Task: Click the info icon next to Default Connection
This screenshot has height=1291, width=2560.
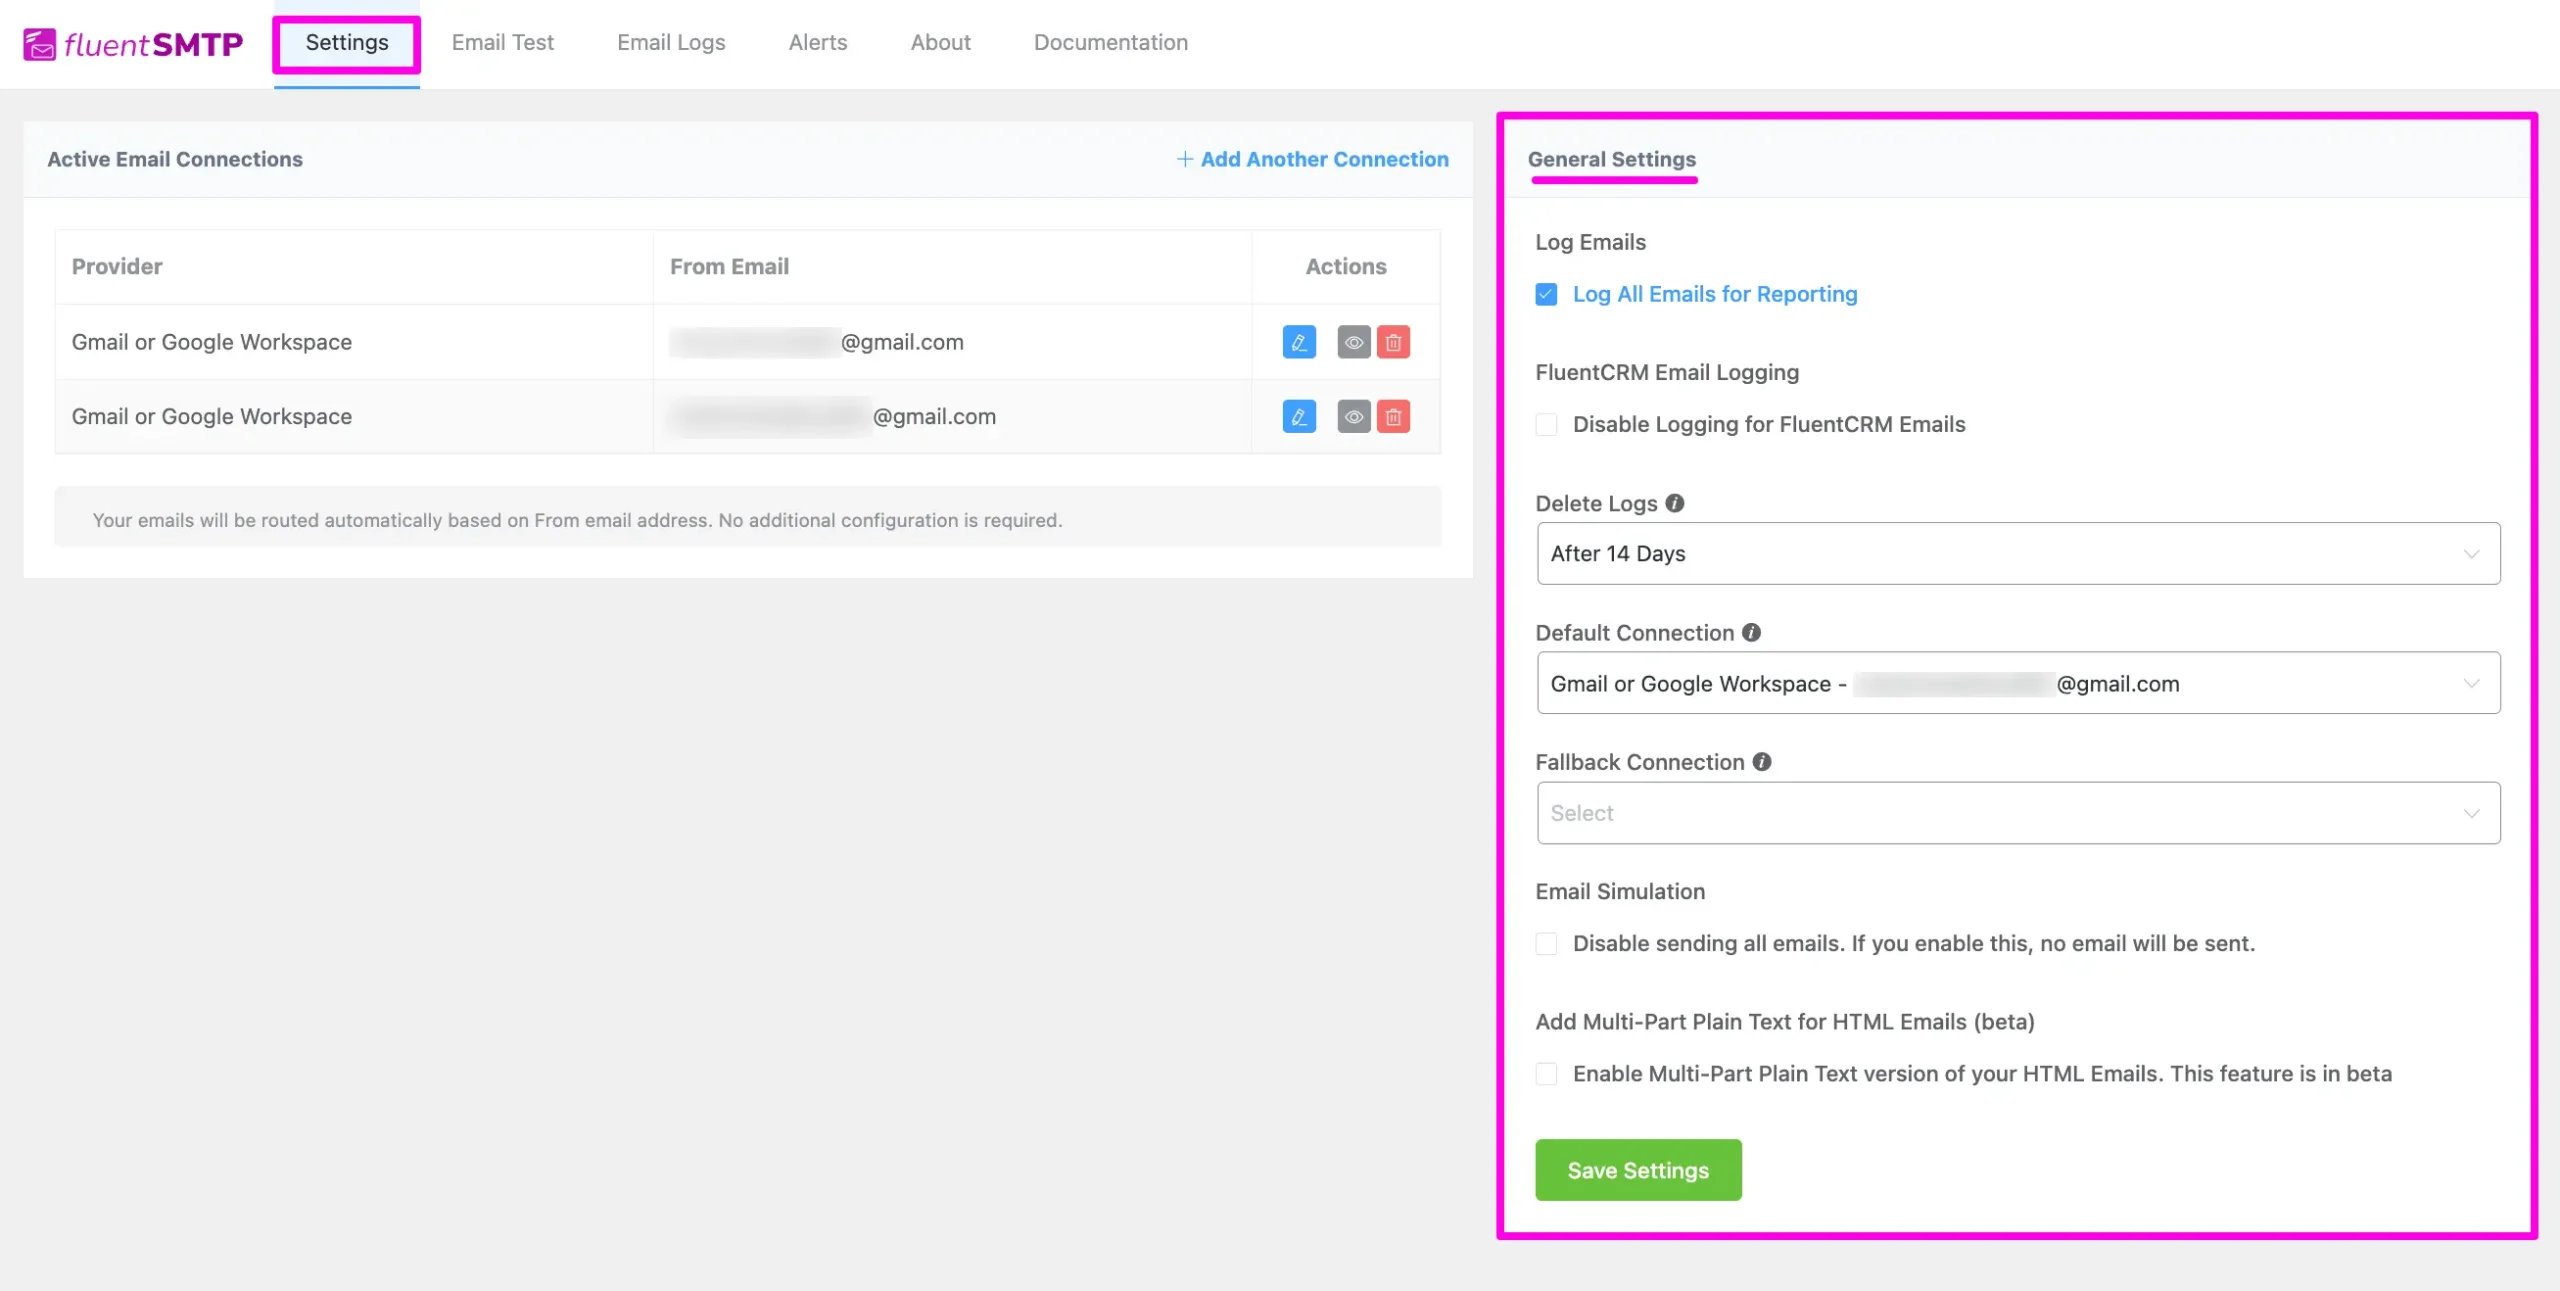Action: [x=1750, y=632]
